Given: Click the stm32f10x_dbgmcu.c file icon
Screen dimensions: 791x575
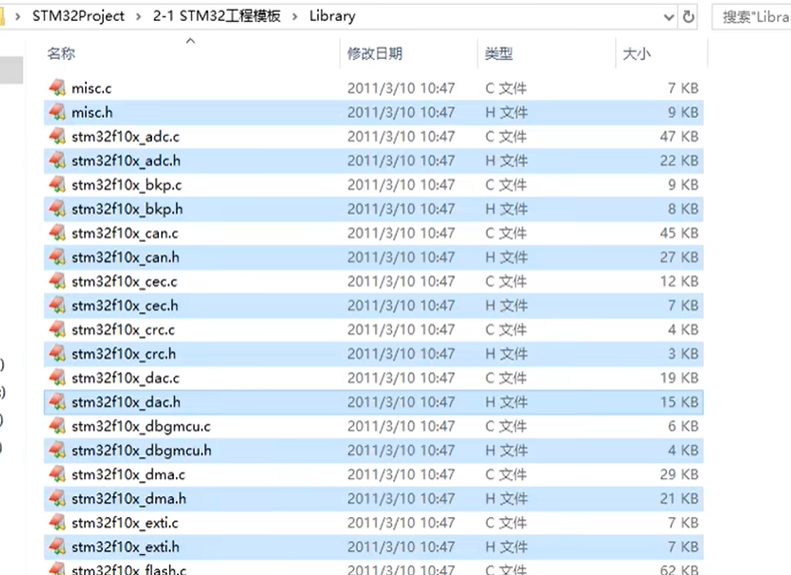Looking at the screenshot, I should pyautogui.click(x=58, y=426).
